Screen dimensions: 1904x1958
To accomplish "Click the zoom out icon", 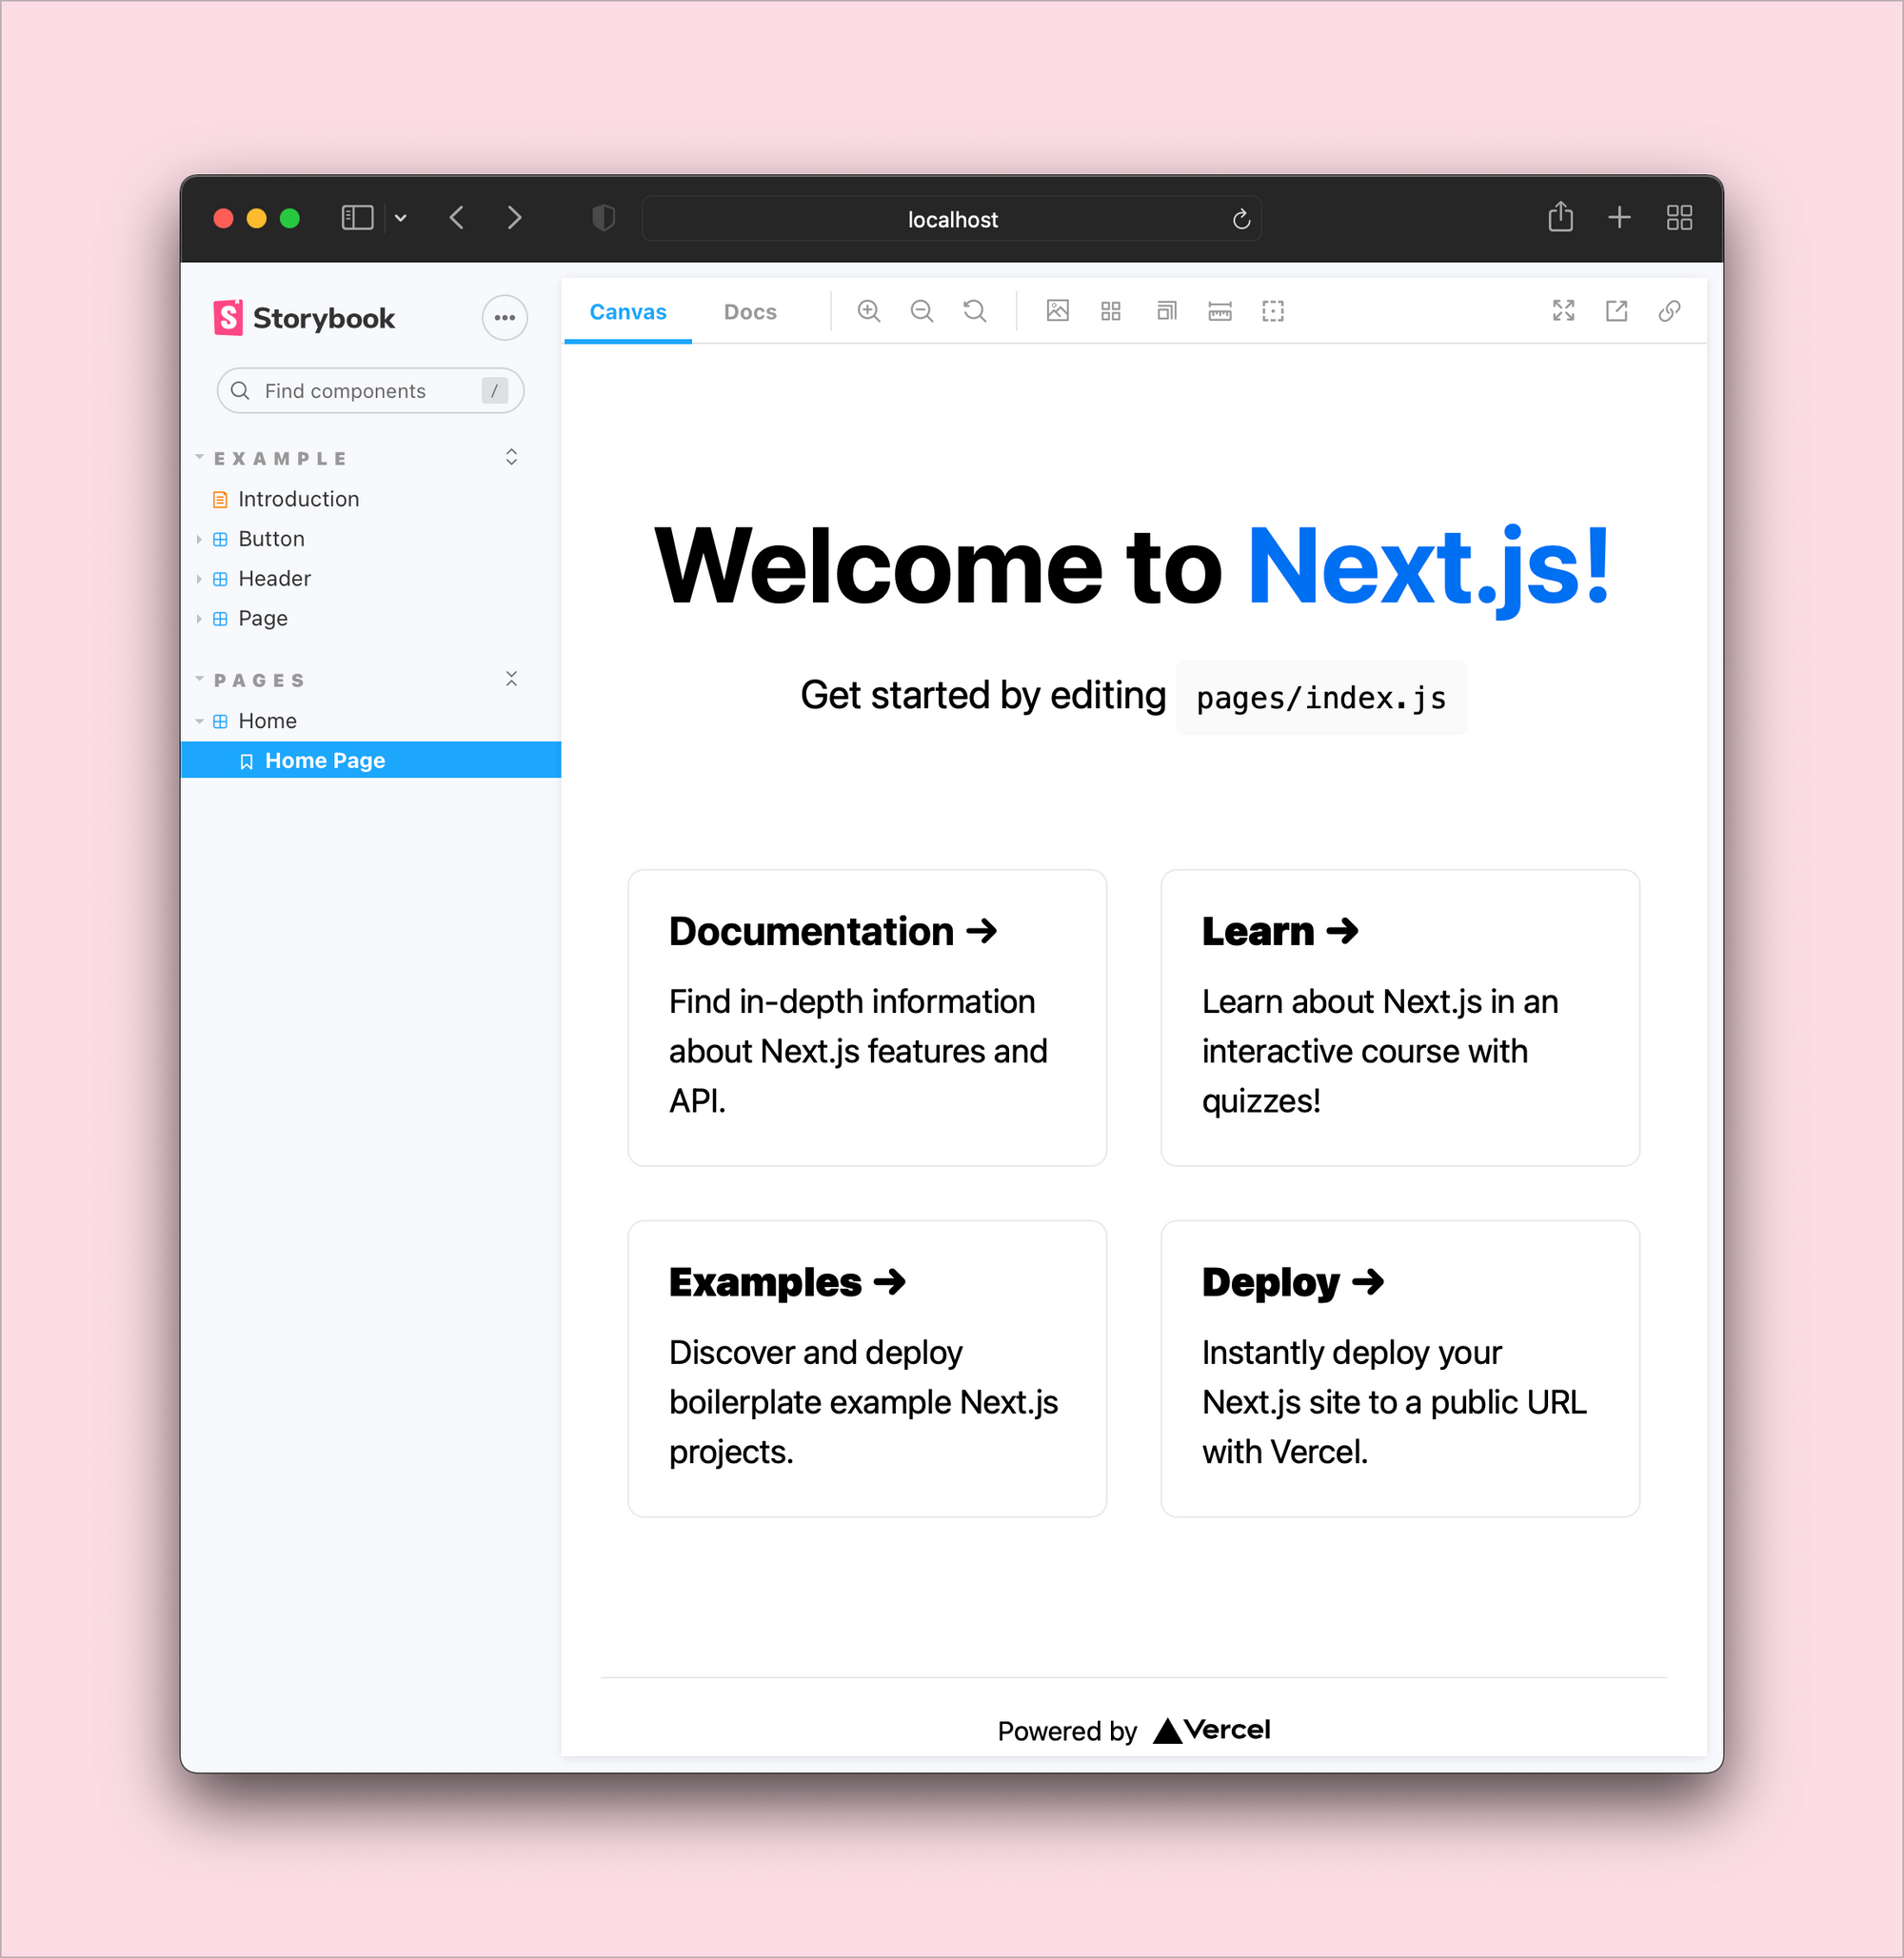I will pos(921,311).
